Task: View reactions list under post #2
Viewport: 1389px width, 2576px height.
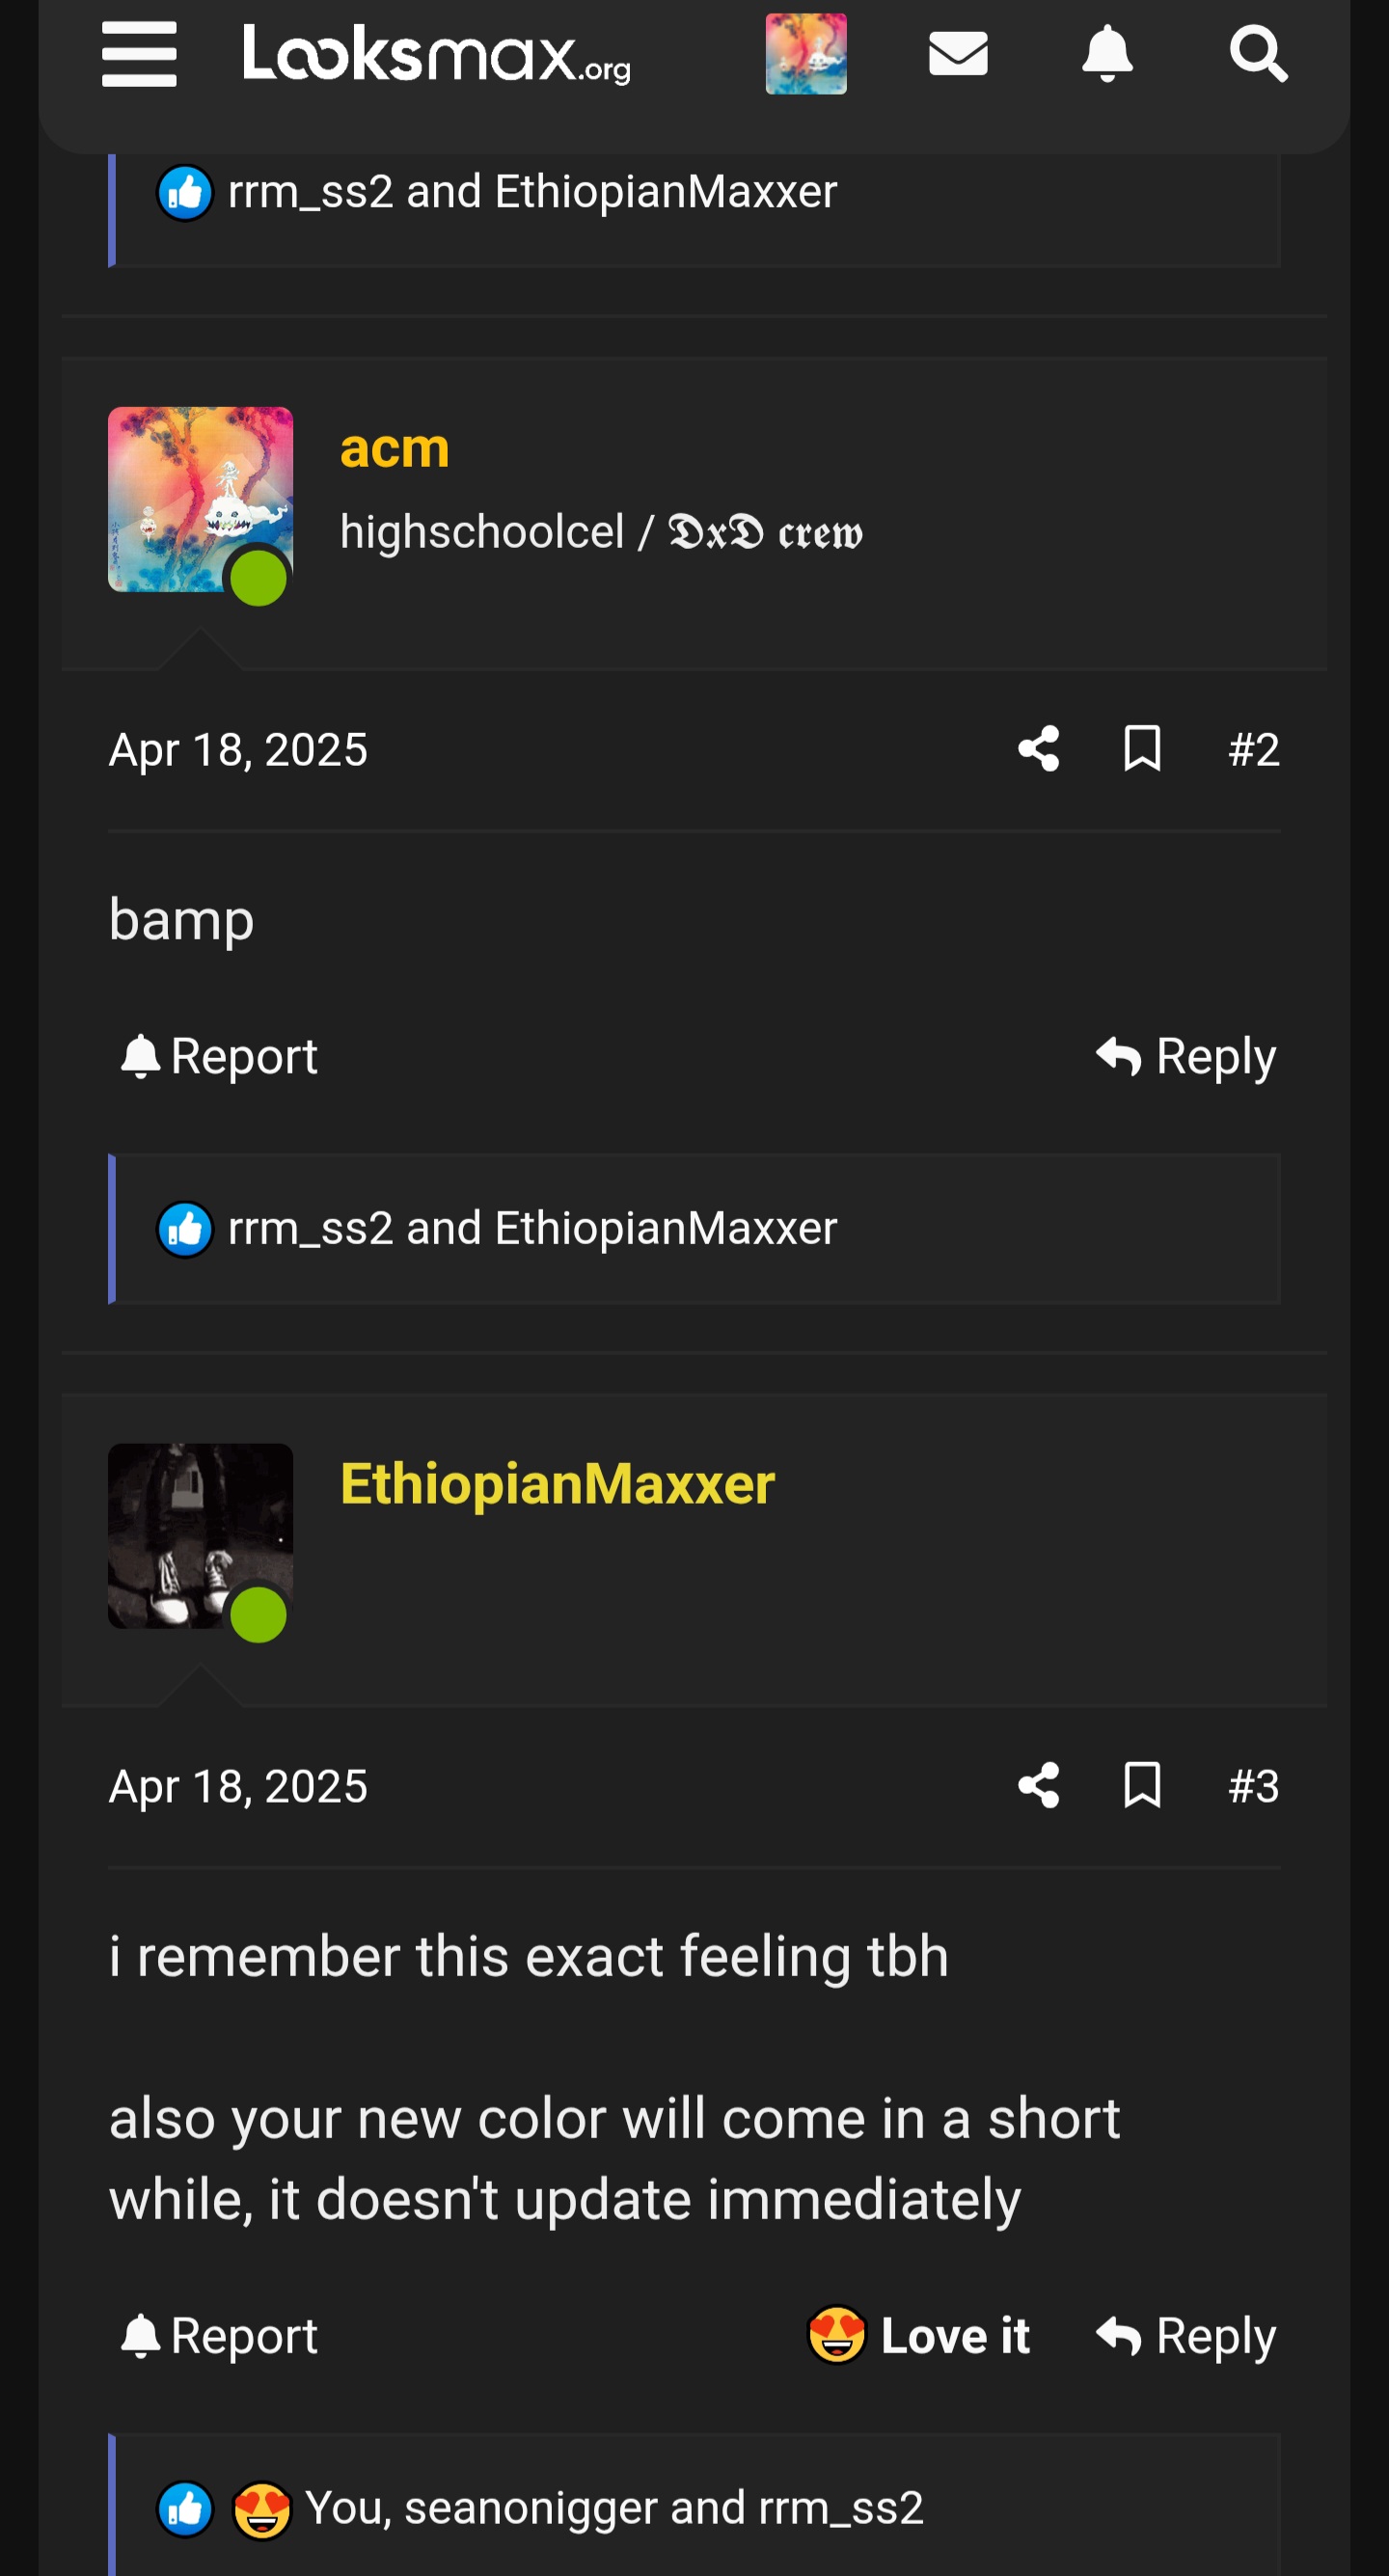Action: point(532,1228)
